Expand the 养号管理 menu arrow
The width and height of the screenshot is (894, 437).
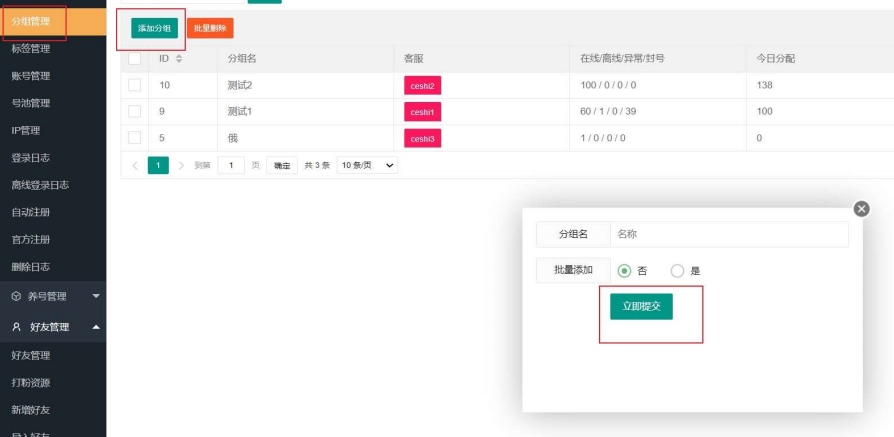(x=96, y=296)
